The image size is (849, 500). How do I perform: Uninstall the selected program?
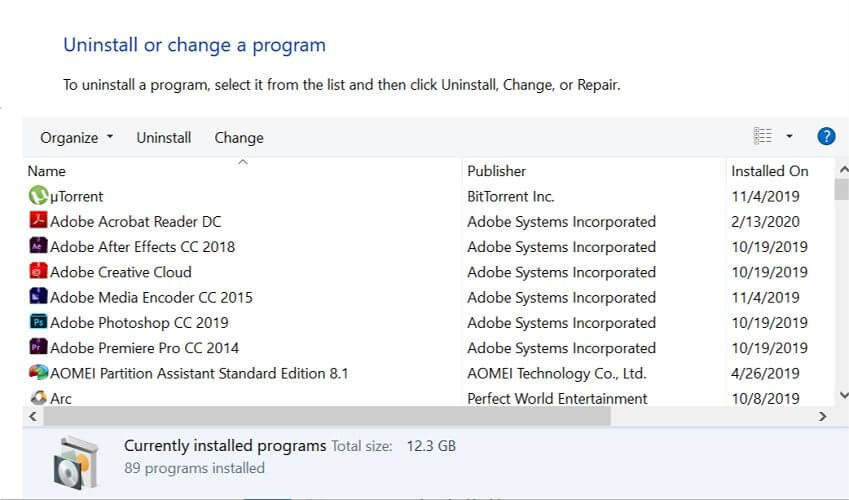tap(164, 138)
